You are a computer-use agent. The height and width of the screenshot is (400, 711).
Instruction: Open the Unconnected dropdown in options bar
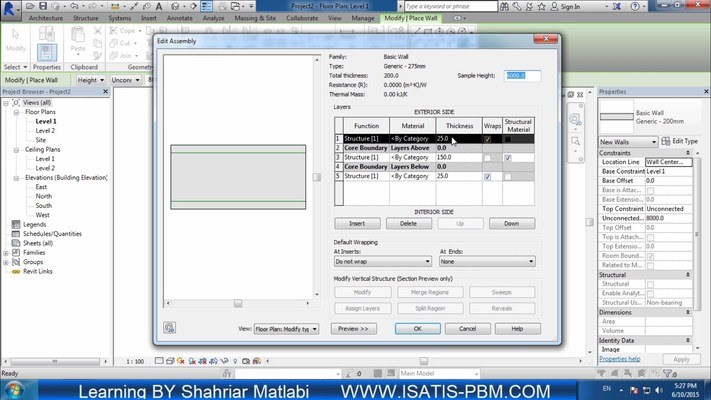(x=125, y=80)
